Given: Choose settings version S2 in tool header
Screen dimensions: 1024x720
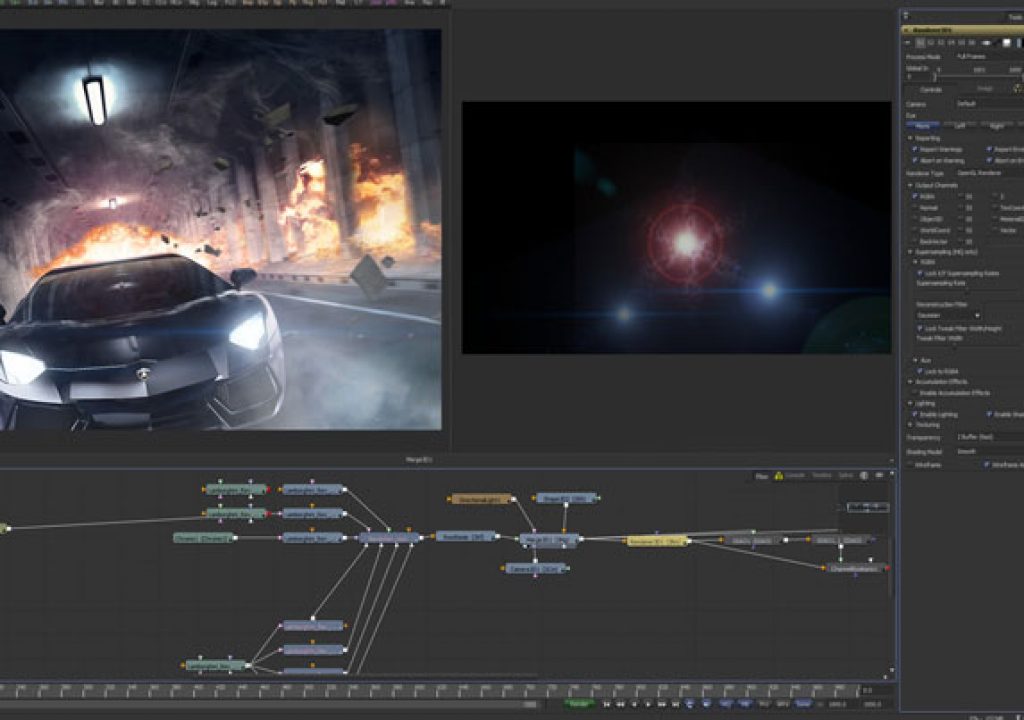Looking at the screenshot, I should [931, 43].
